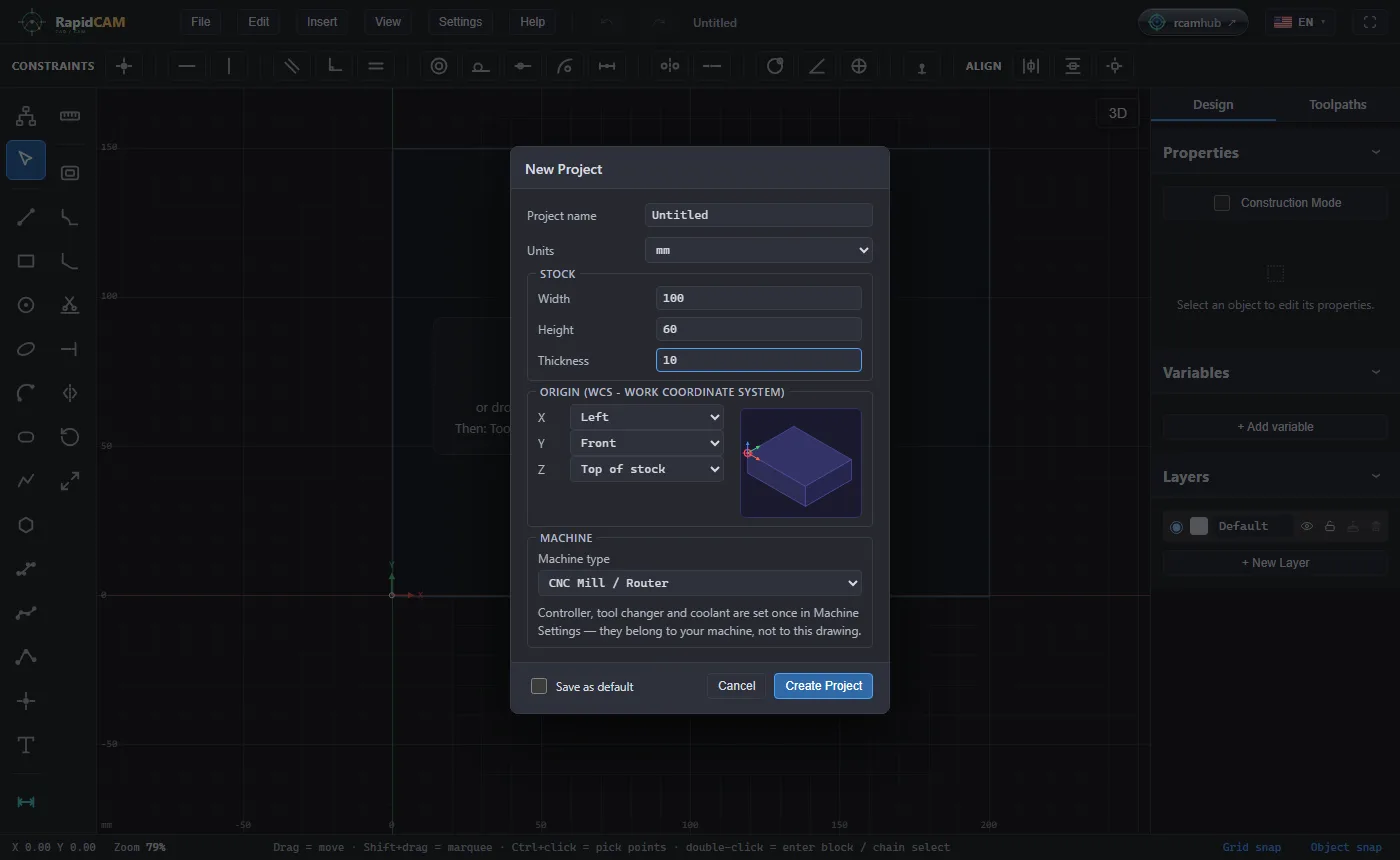
Task: Click the fullscreen icon in top bar
Action: (x=1370, y=22)
